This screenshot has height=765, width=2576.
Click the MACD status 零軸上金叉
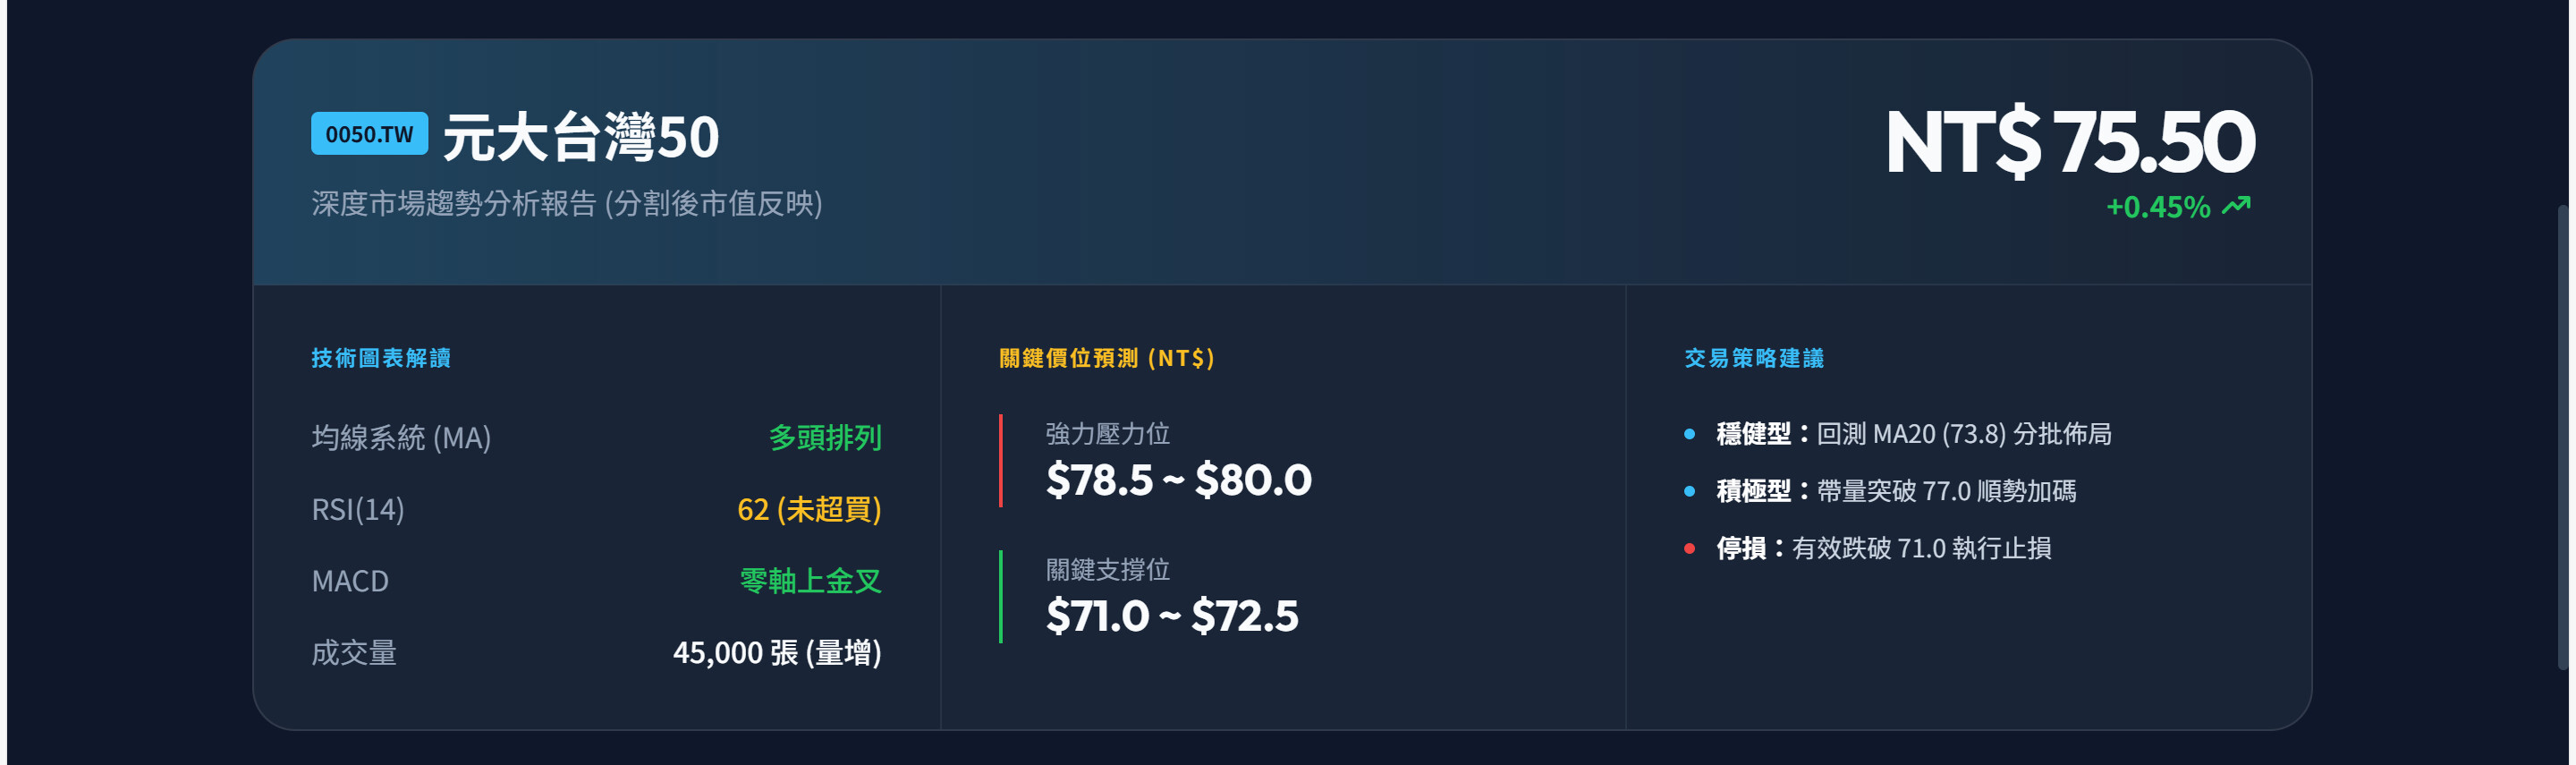(810, 581)
